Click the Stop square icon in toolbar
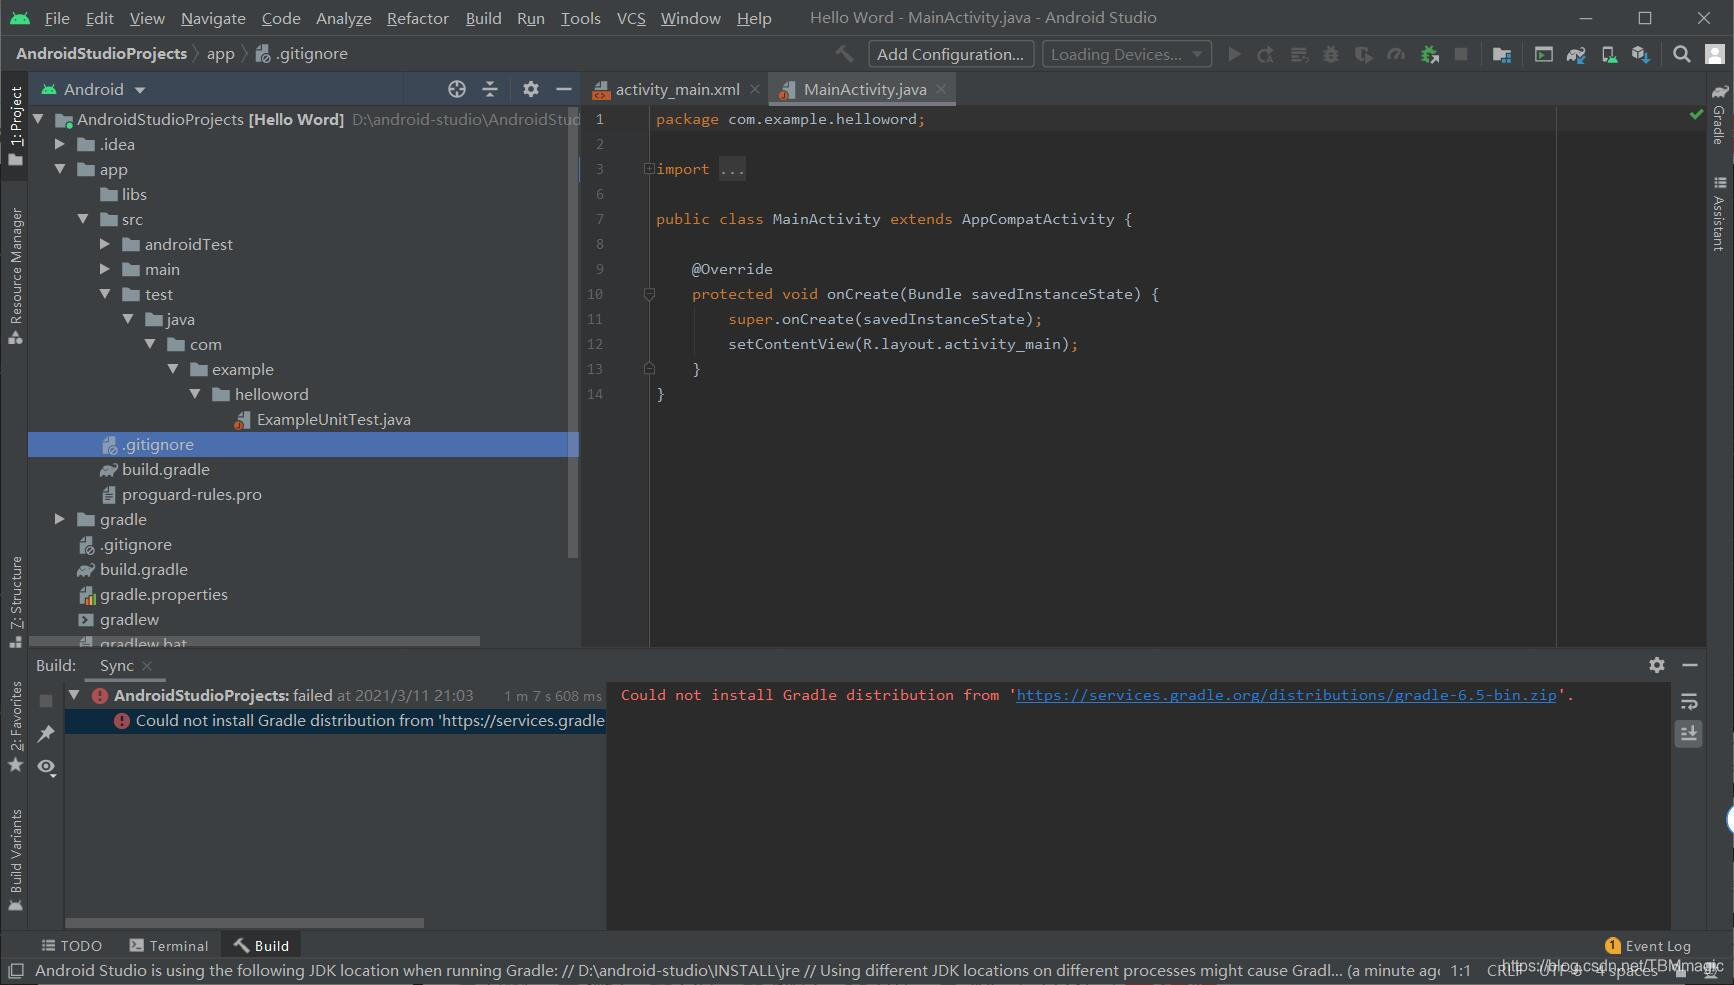 pos(1461,54)
